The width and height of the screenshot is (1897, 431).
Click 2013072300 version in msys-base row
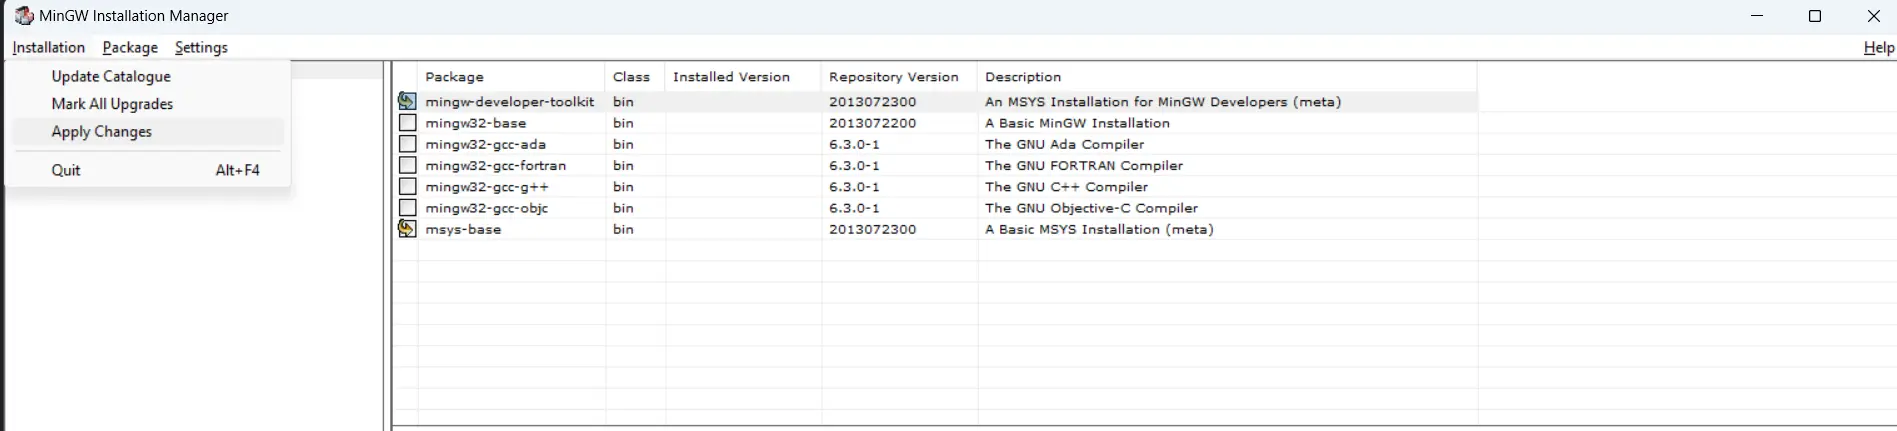pyautogui.click(x=872, y=229)
